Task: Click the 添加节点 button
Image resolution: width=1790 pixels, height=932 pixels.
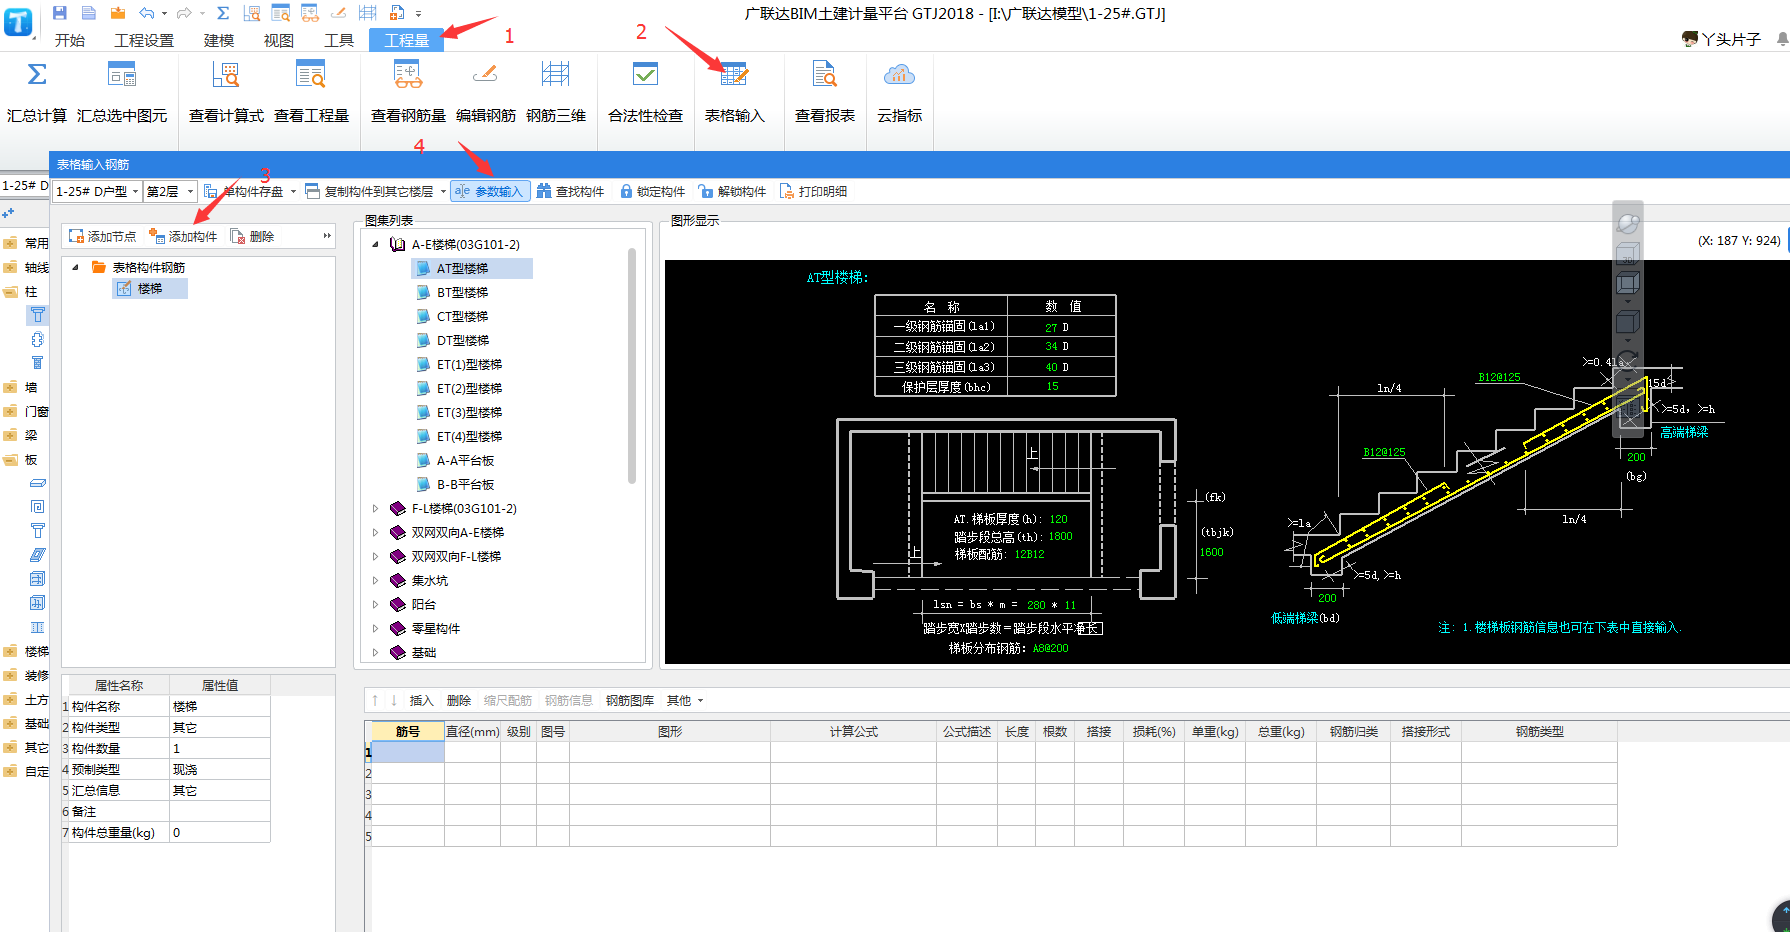Action: tap(102, 236)
